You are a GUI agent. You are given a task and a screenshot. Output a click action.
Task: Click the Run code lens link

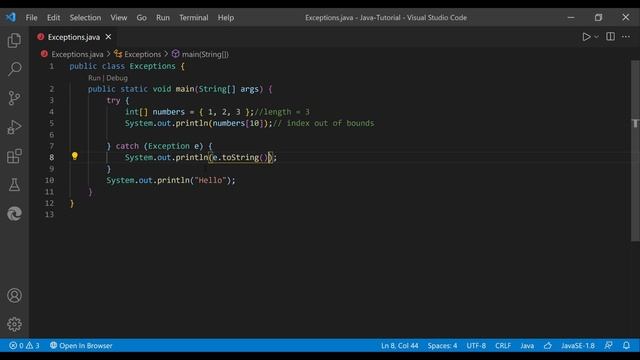94,78
